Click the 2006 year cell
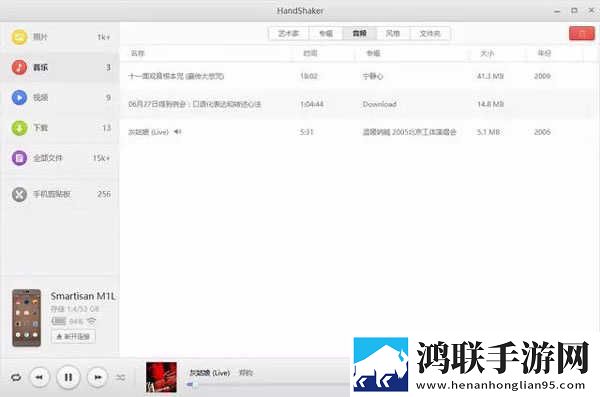The width and height of the screenshot is (600, 397). [x=542, y=132]
